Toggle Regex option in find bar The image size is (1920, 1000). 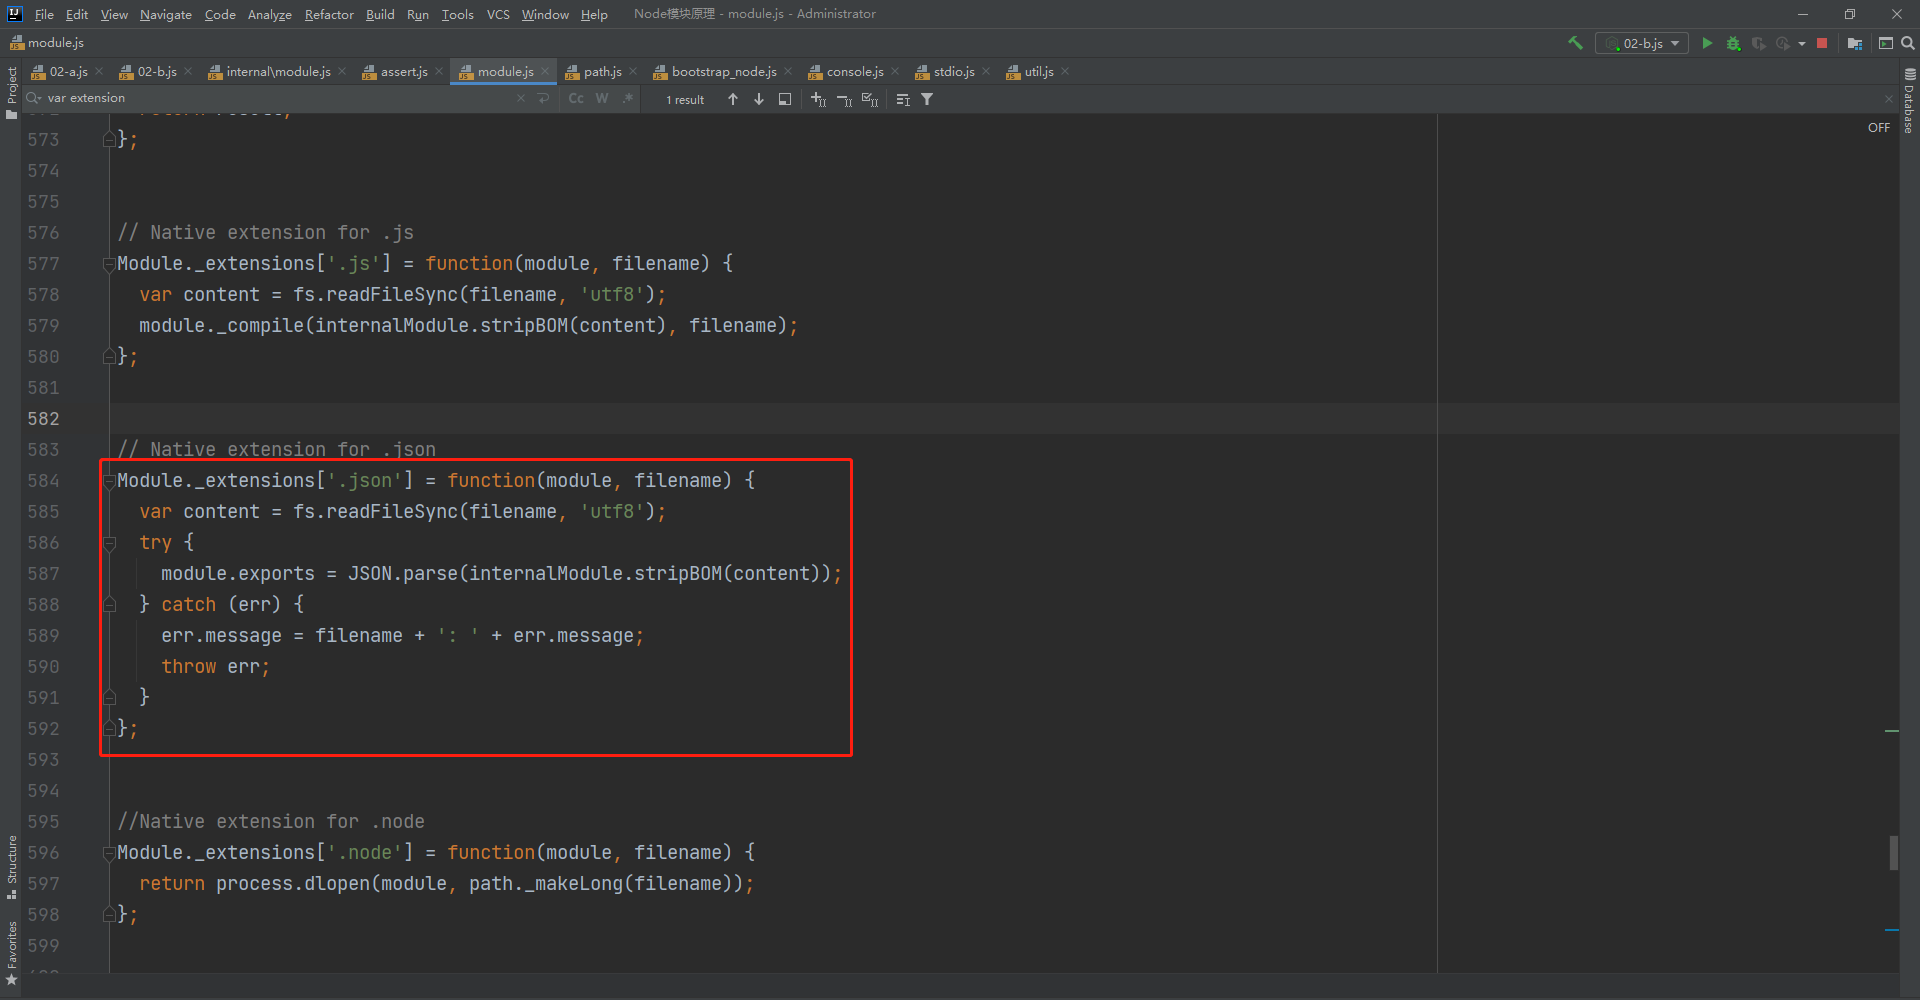pyautogui.click(x=628, y=98)
